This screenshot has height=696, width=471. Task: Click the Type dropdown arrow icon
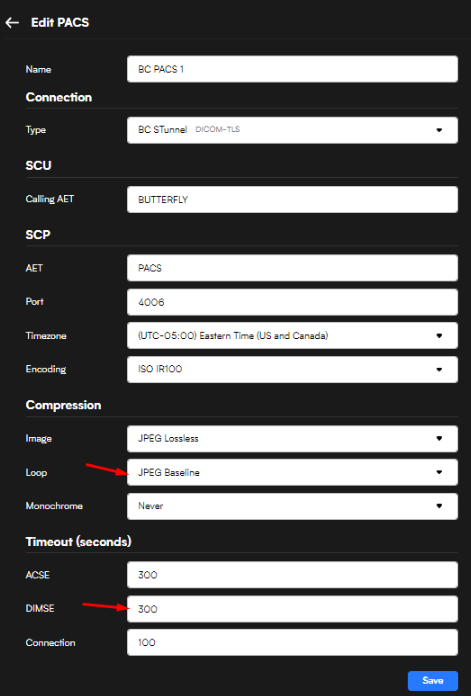click(439, 130)
